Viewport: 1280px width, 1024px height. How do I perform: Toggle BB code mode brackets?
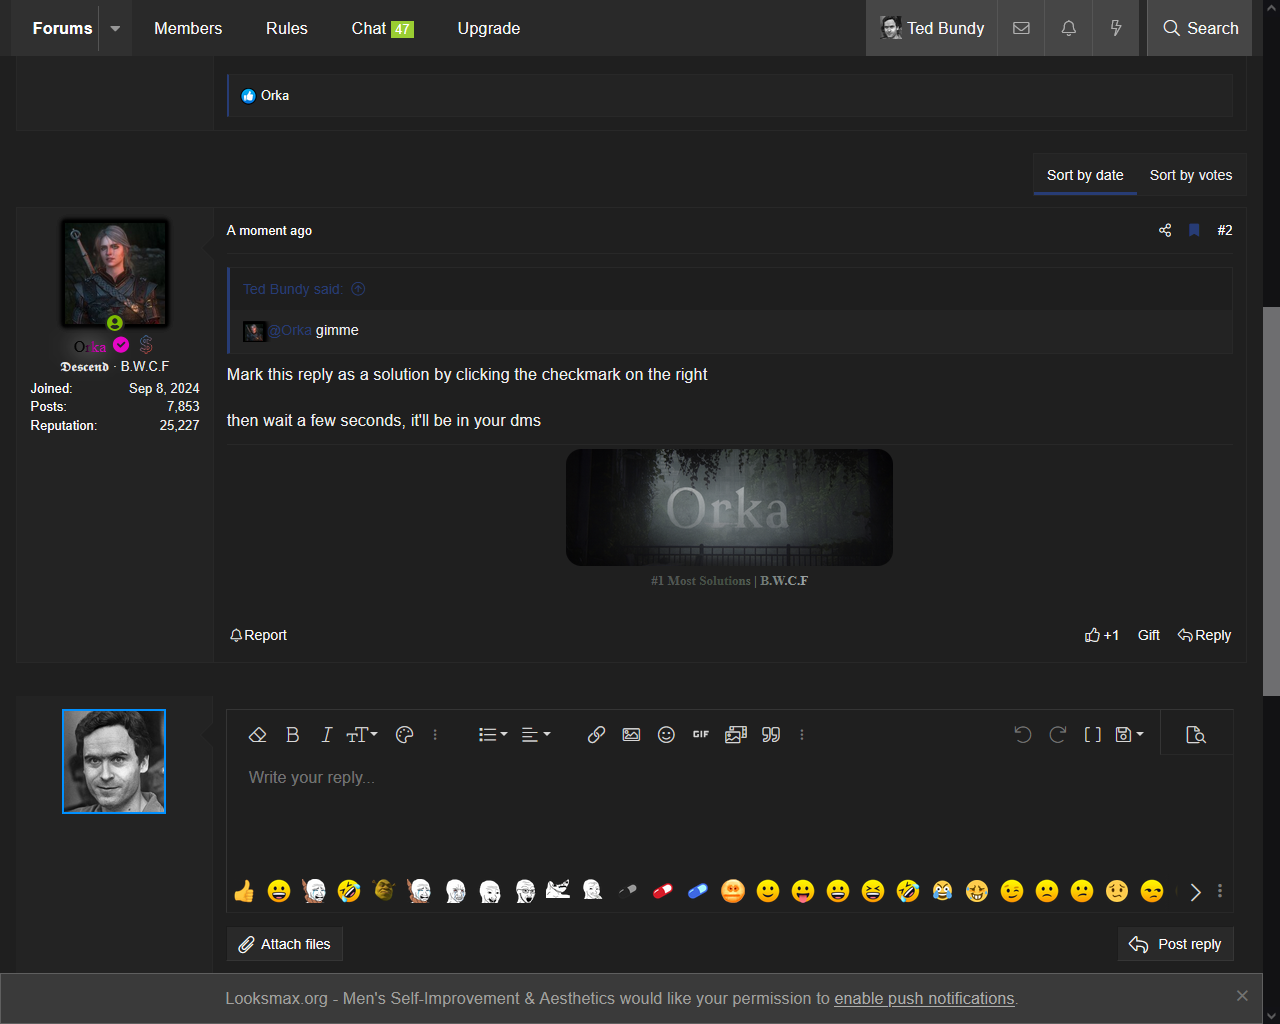pyautogui.click(x=1092, y=735)
